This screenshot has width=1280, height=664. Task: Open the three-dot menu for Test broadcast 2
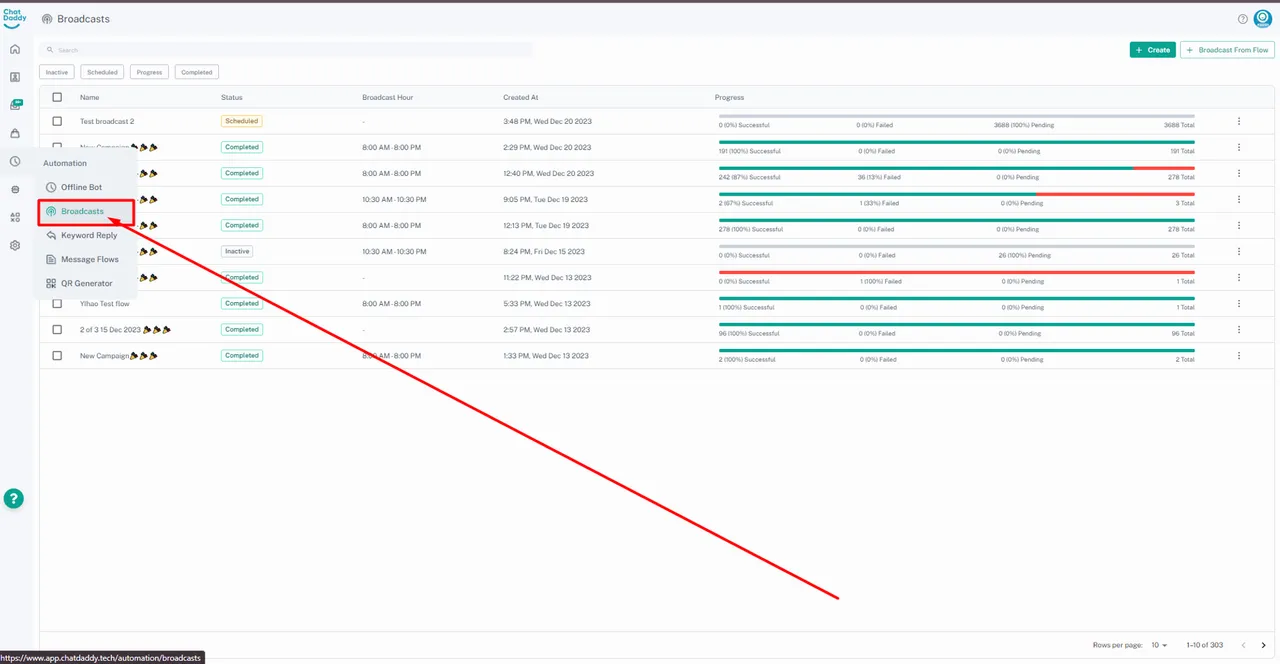1239,121
